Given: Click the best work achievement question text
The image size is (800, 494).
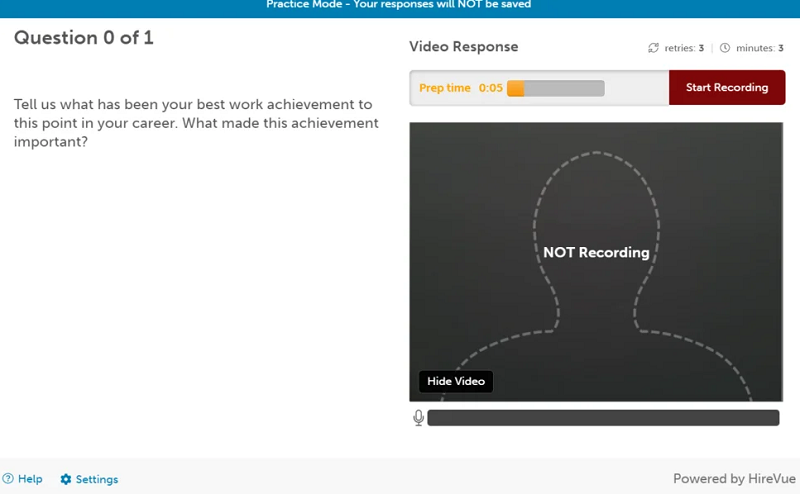Looking at the screenshot, I should click(x=195, y=123).
